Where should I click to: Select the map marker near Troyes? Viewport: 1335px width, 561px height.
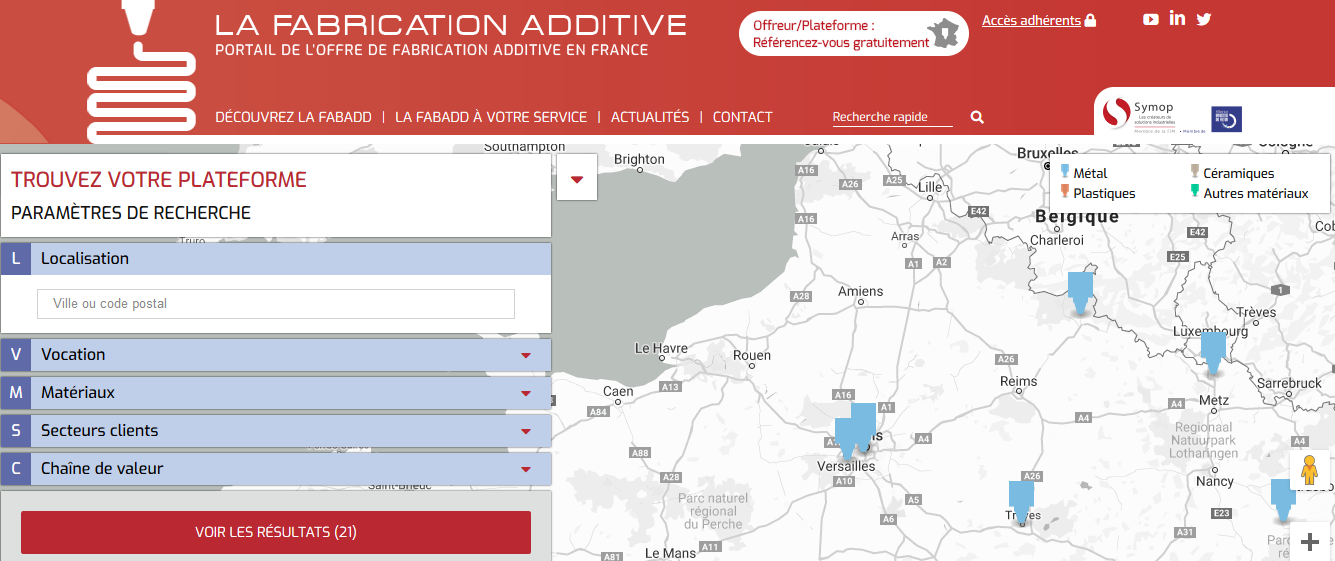click(1021, 499)
